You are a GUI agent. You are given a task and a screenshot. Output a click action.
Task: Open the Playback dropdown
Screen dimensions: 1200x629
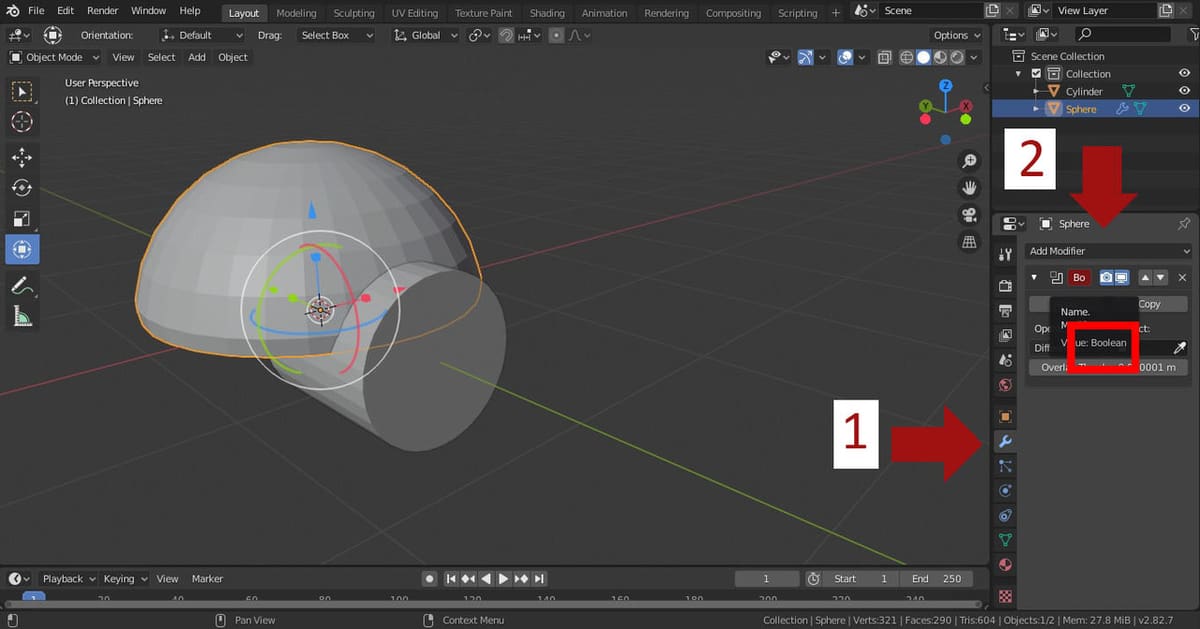(x=68, y=578)
